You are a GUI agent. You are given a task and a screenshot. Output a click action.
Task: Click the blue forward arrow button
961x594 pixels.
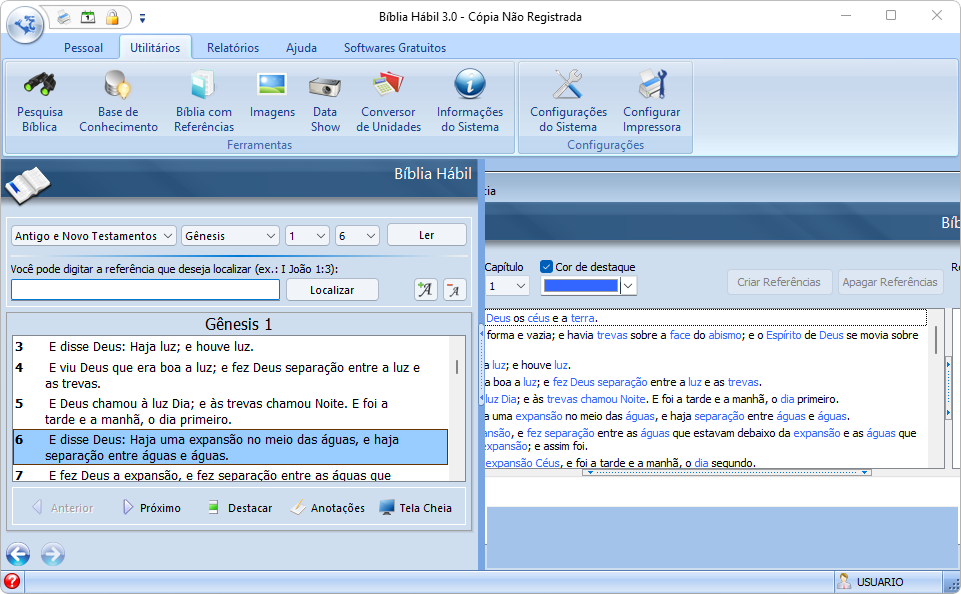click(x=53, y=554)
